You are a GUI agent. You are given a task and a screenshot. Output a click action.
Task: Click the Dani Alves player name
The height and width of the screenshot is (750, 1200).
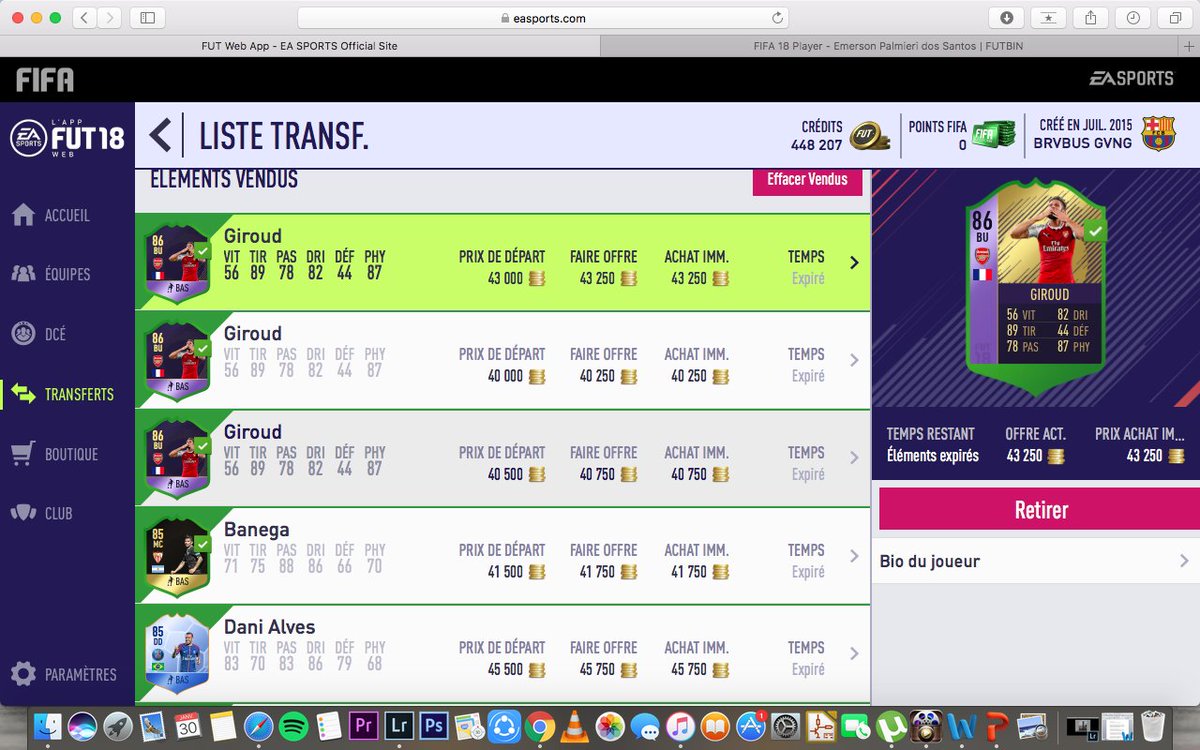tap(270, 627)
